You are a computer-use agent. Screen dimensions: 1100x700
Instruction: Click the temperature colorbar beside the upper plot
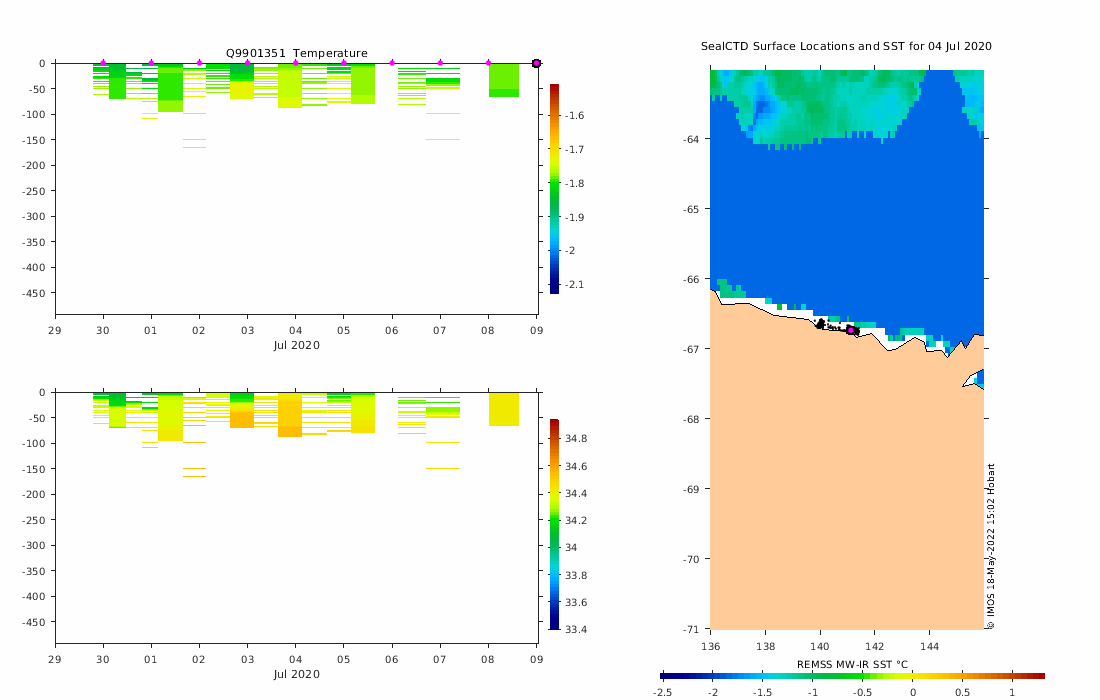[554, 189]
